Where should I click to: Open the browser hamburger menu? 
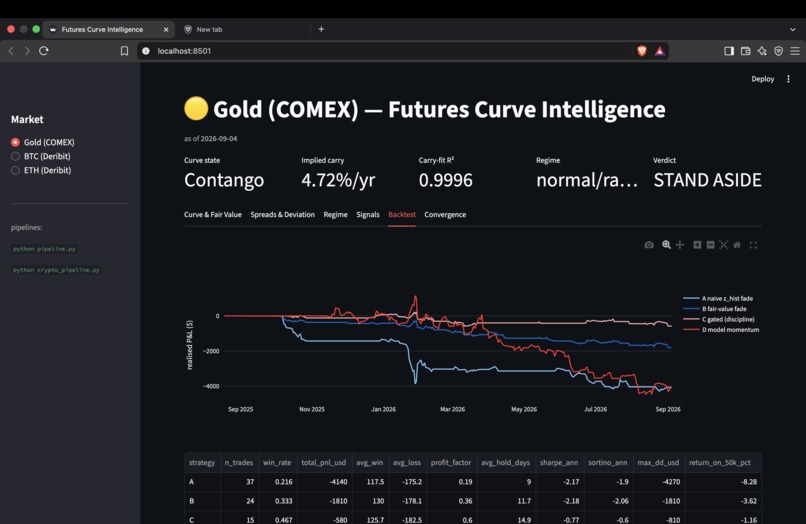795,51
